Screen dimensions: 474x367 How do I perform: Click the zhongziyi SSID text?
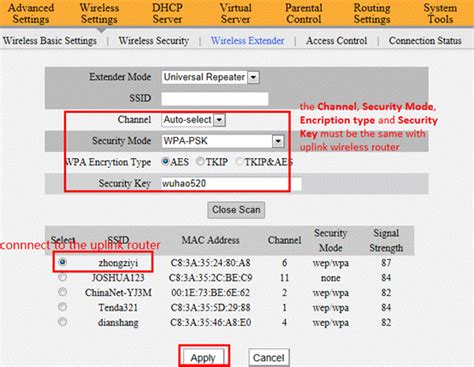coord(118,263)
